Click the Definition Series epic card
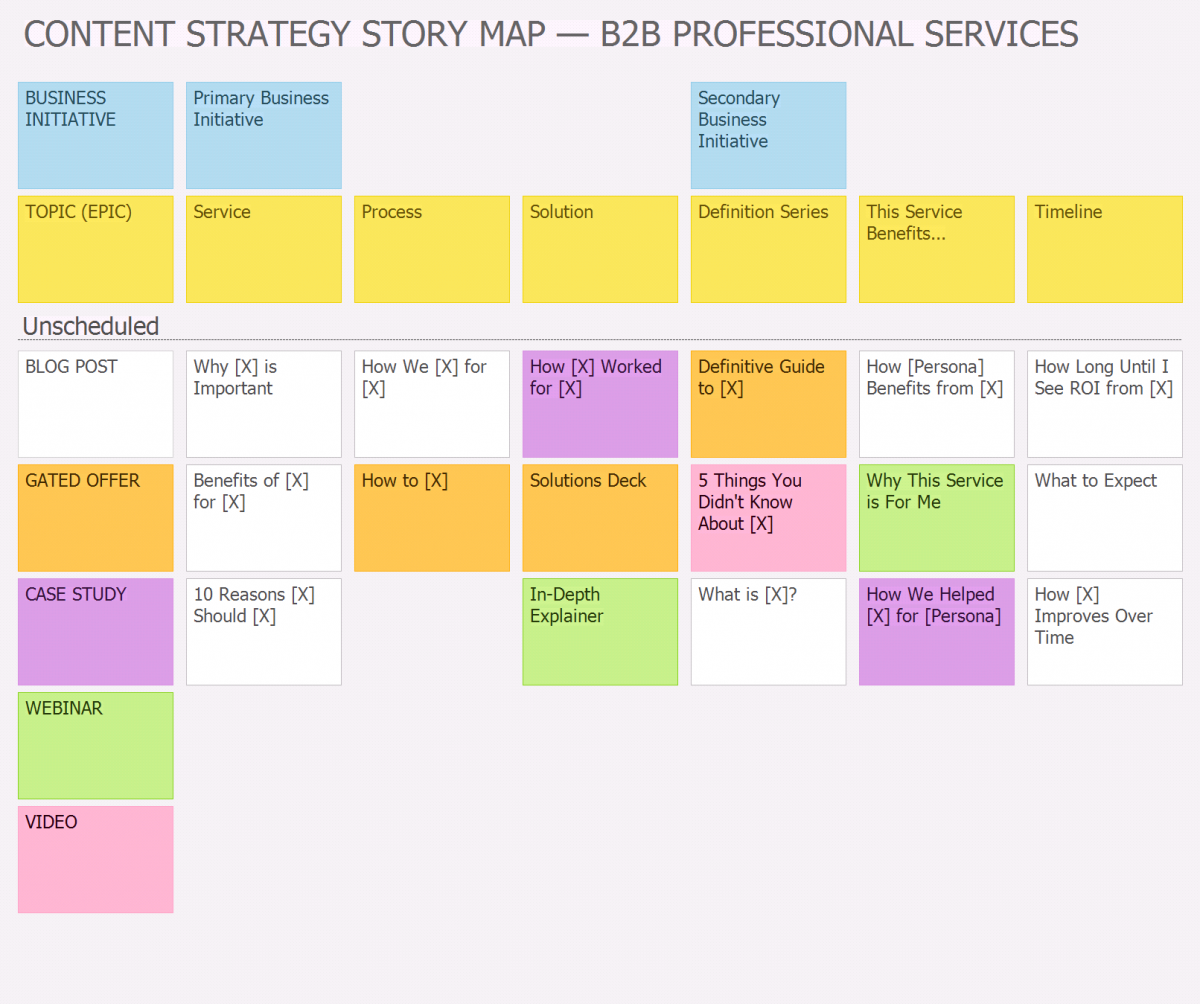This screenshot has height=1004, width=1200. click(x=768, y=249)
